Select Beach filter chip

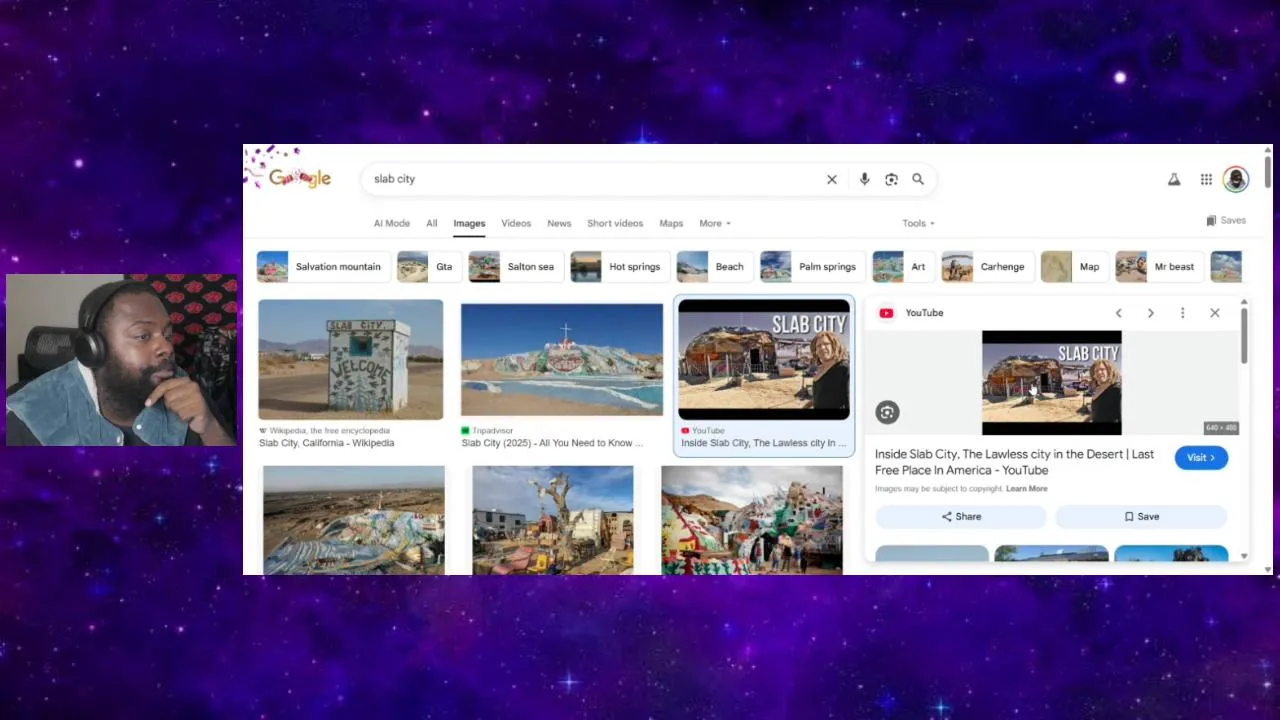713,267
